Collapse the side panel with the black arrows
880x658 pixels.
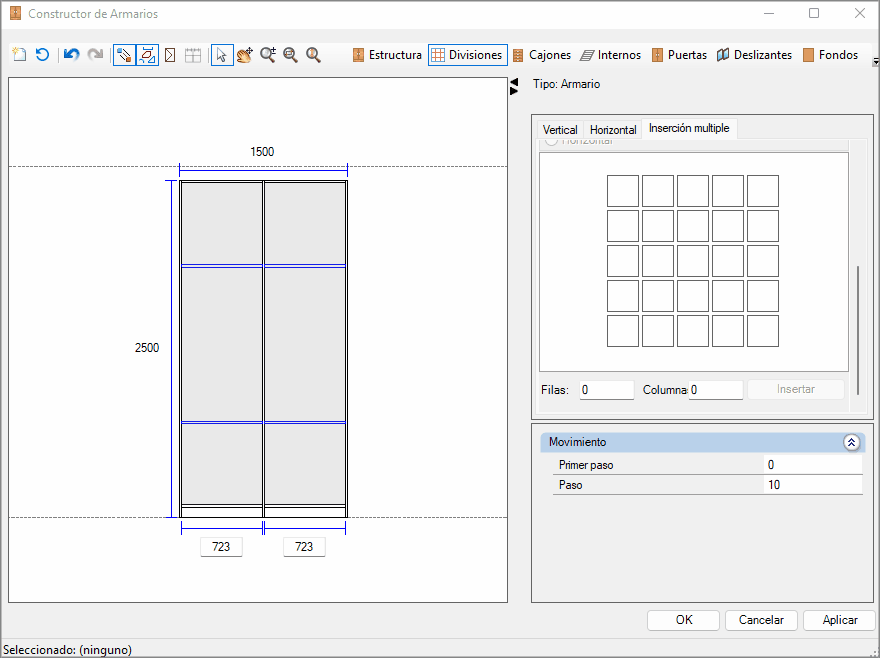pyautogui.click(x=514, y=86)
